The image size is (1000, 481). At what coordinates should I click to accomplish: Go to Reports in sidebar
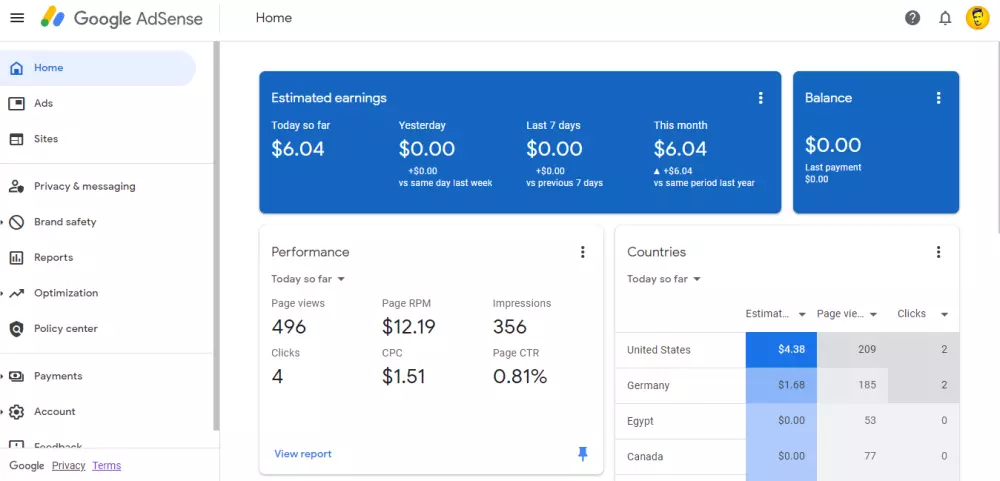[53, 257]
